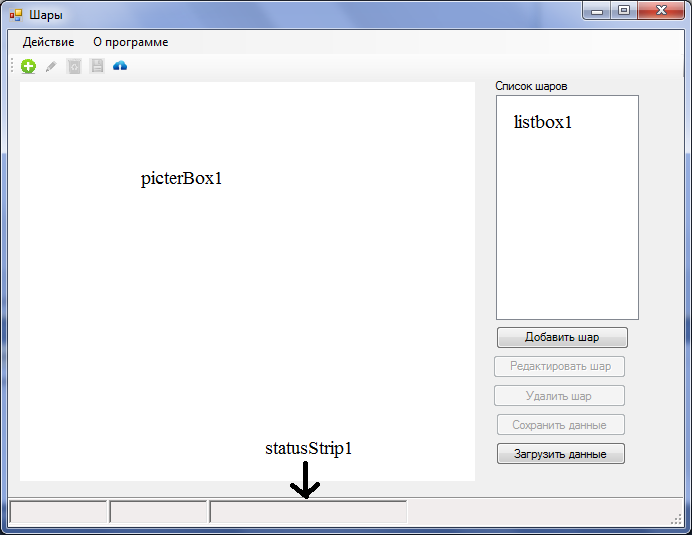Close the Шары window
The height and width of the screenshot is (535, 692).
point(661,11)
